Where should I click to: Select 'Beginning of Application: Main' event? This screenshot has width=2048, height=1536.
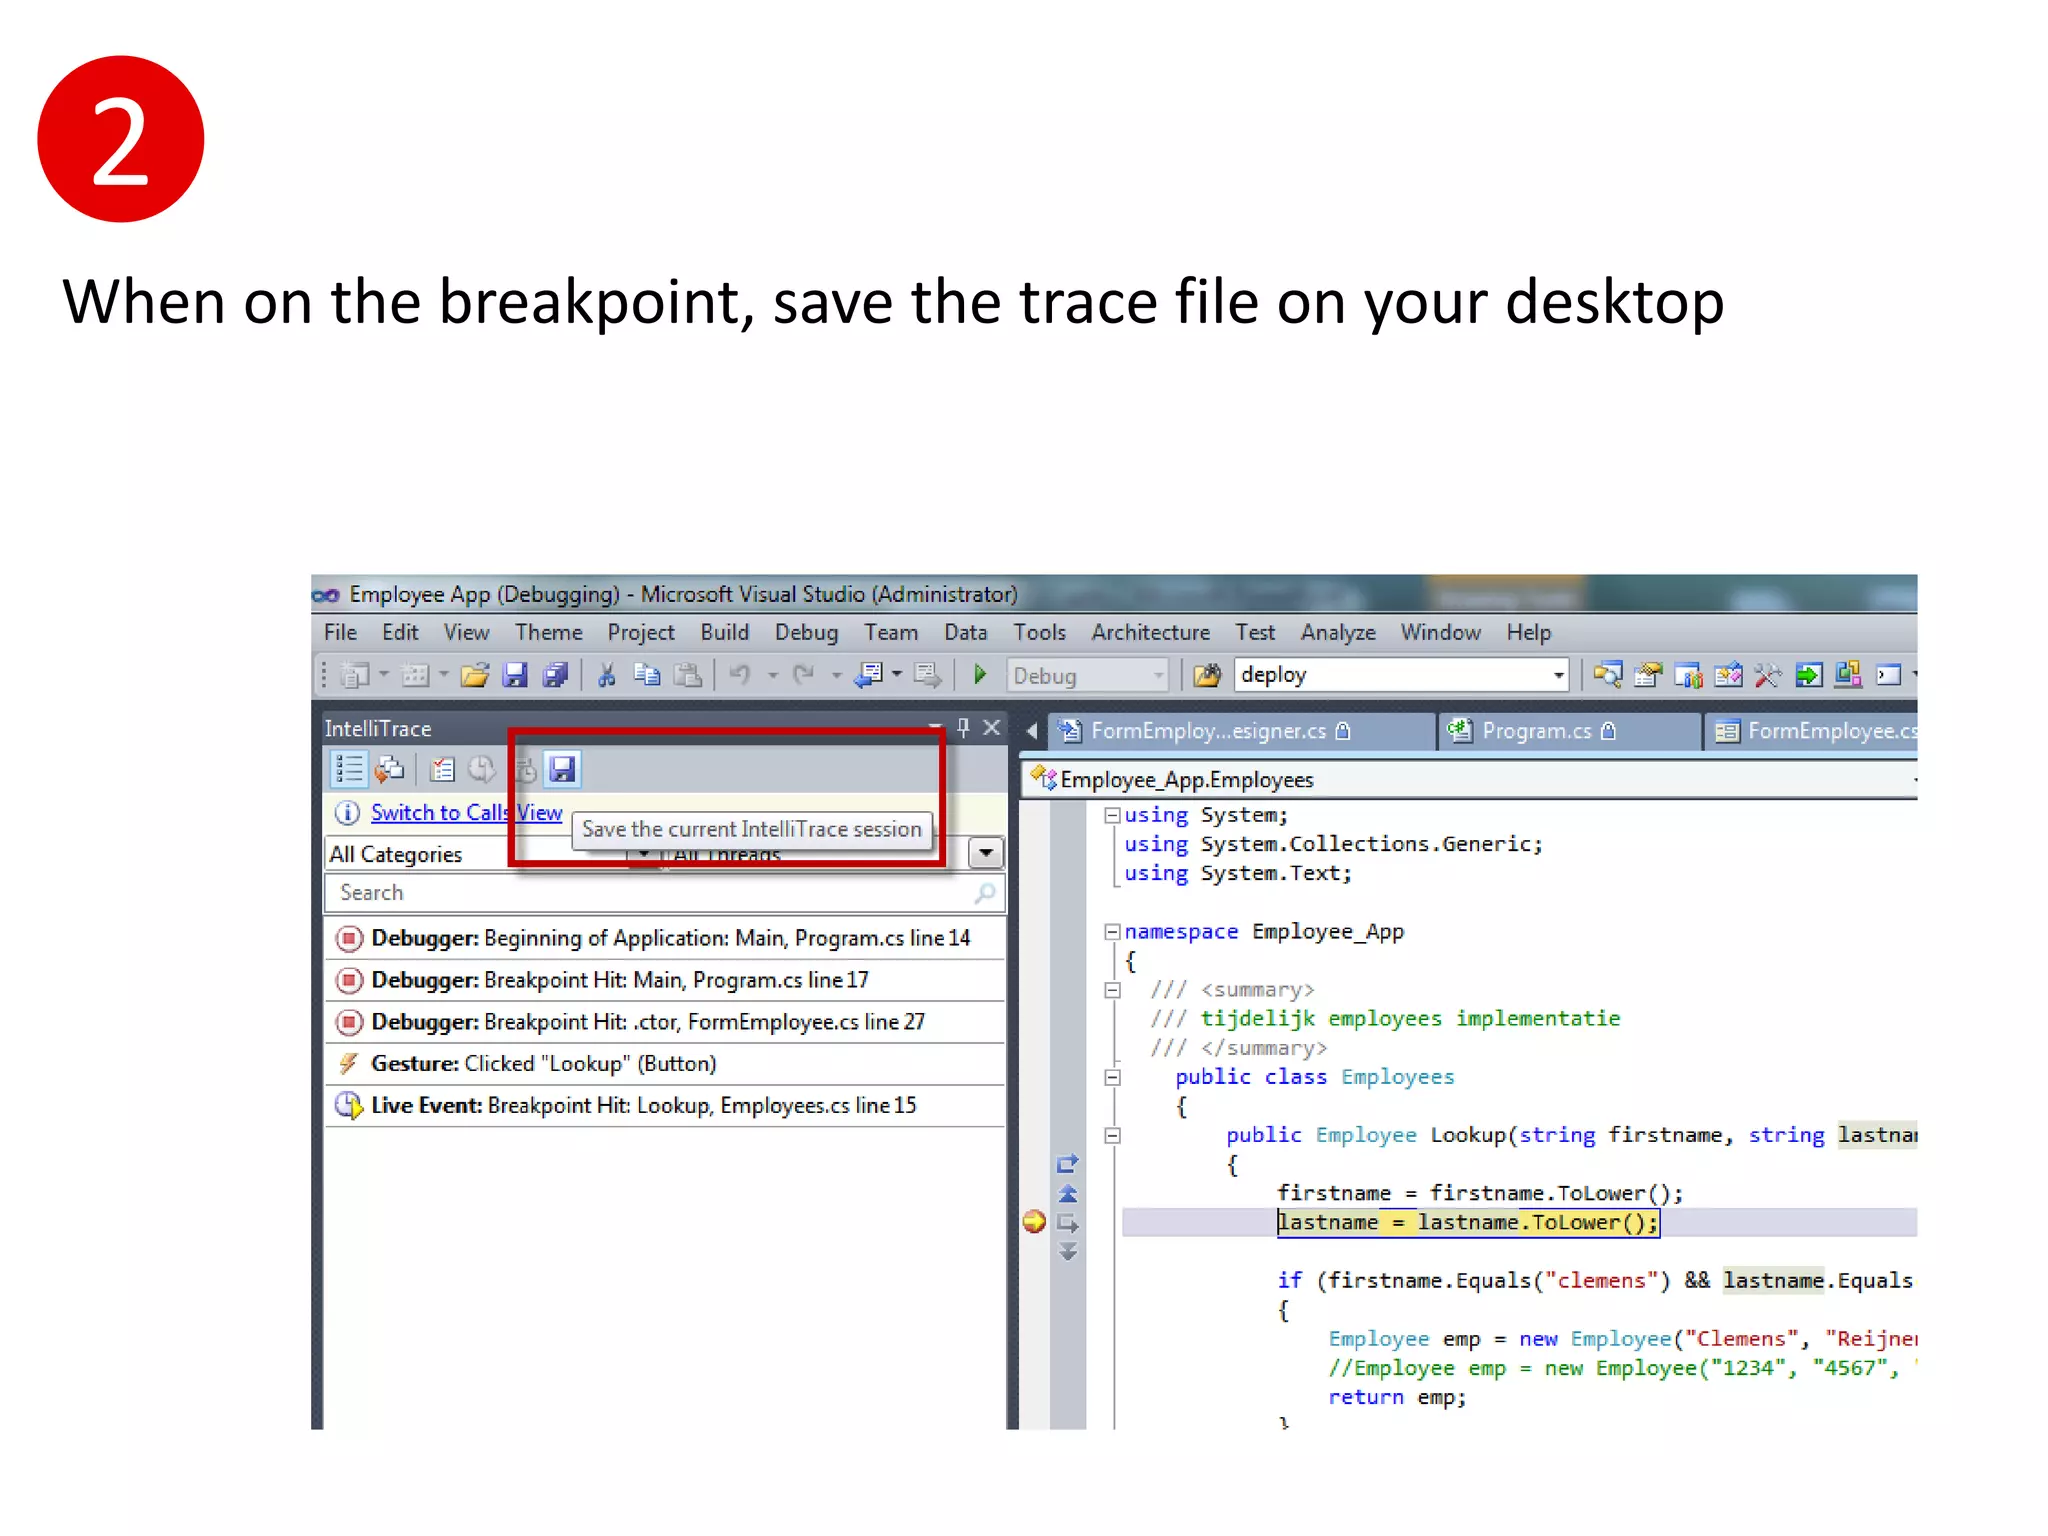coord(665,938)
